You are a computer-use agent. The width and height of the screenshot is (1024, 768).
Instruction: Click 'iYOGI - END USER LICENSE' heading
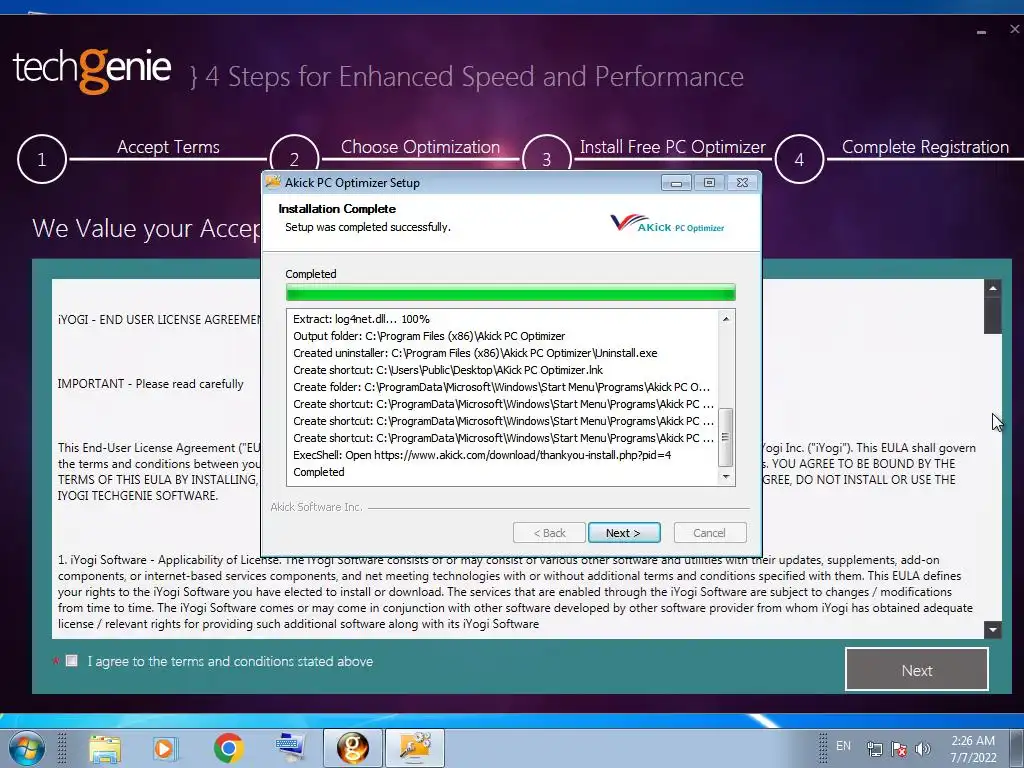159,320
